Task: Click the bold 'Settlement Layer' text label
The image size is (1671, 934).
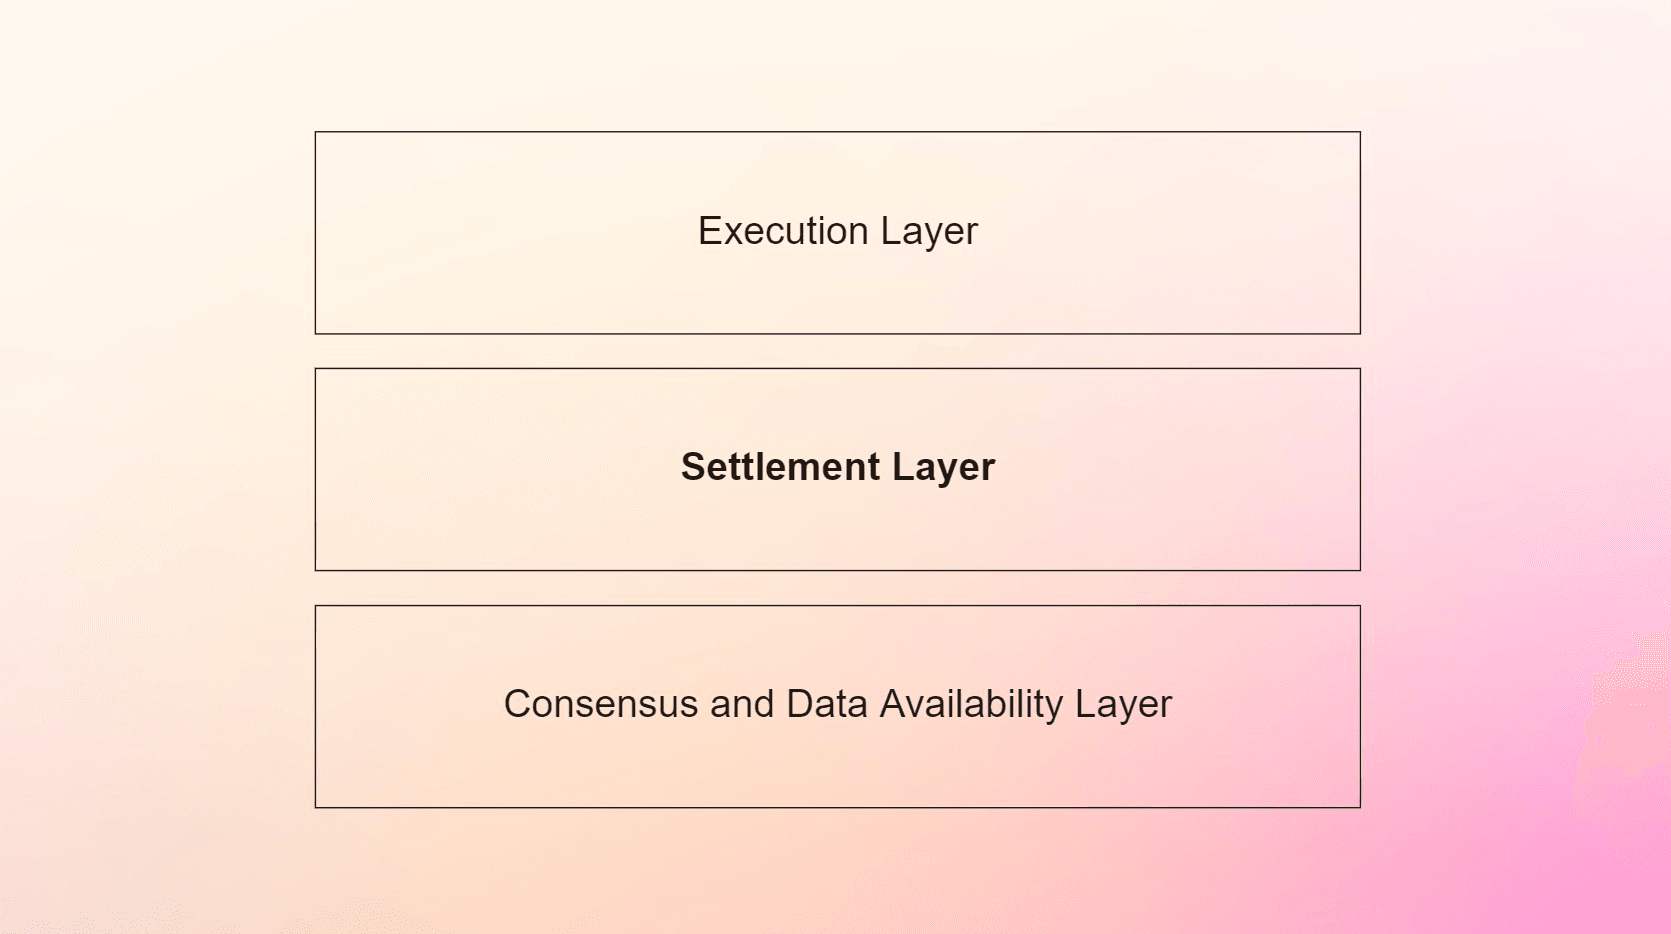Action: pos(838,468)
